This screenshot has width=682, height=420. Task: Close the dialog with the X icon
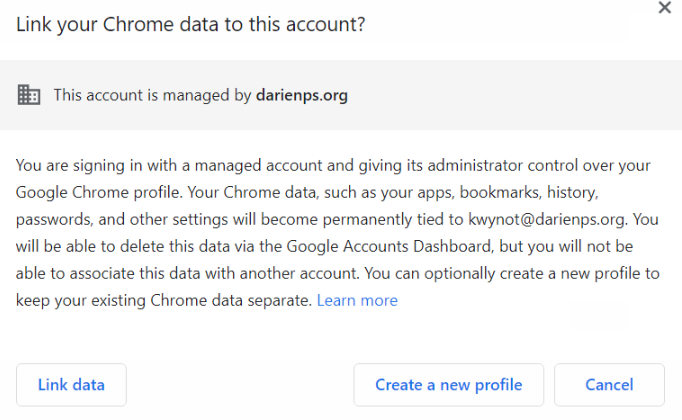[x=665, y=7]
